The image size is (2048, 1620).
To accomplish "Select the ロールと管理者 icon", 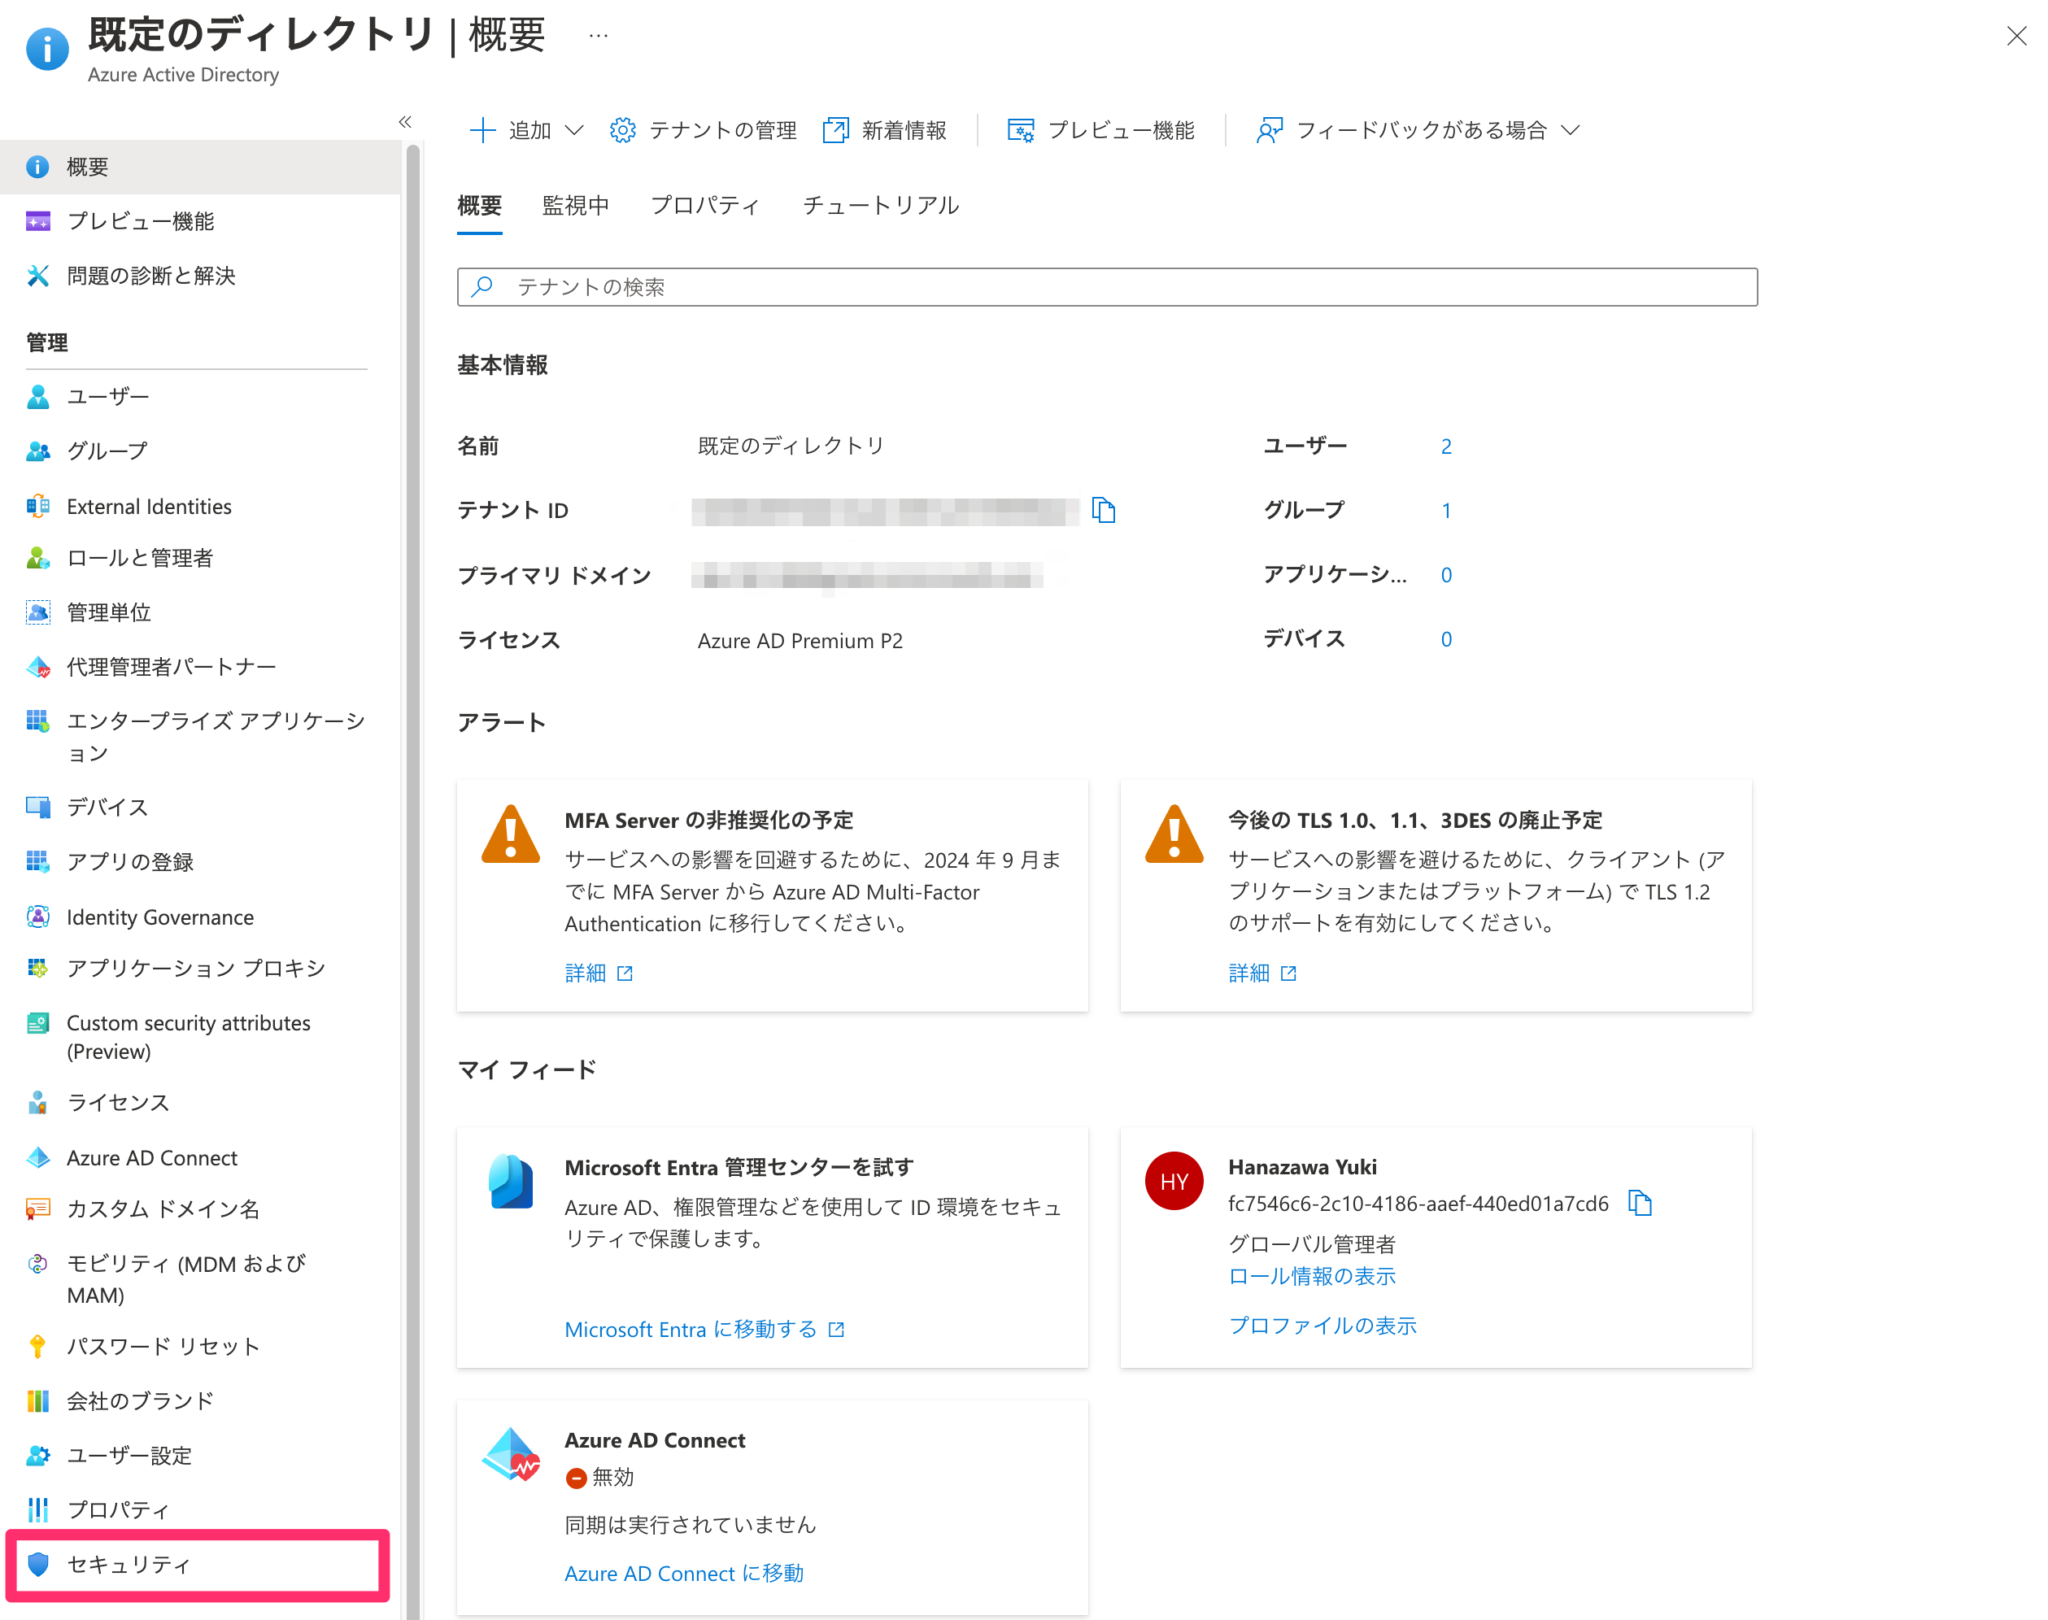I will tap(38, 558).
